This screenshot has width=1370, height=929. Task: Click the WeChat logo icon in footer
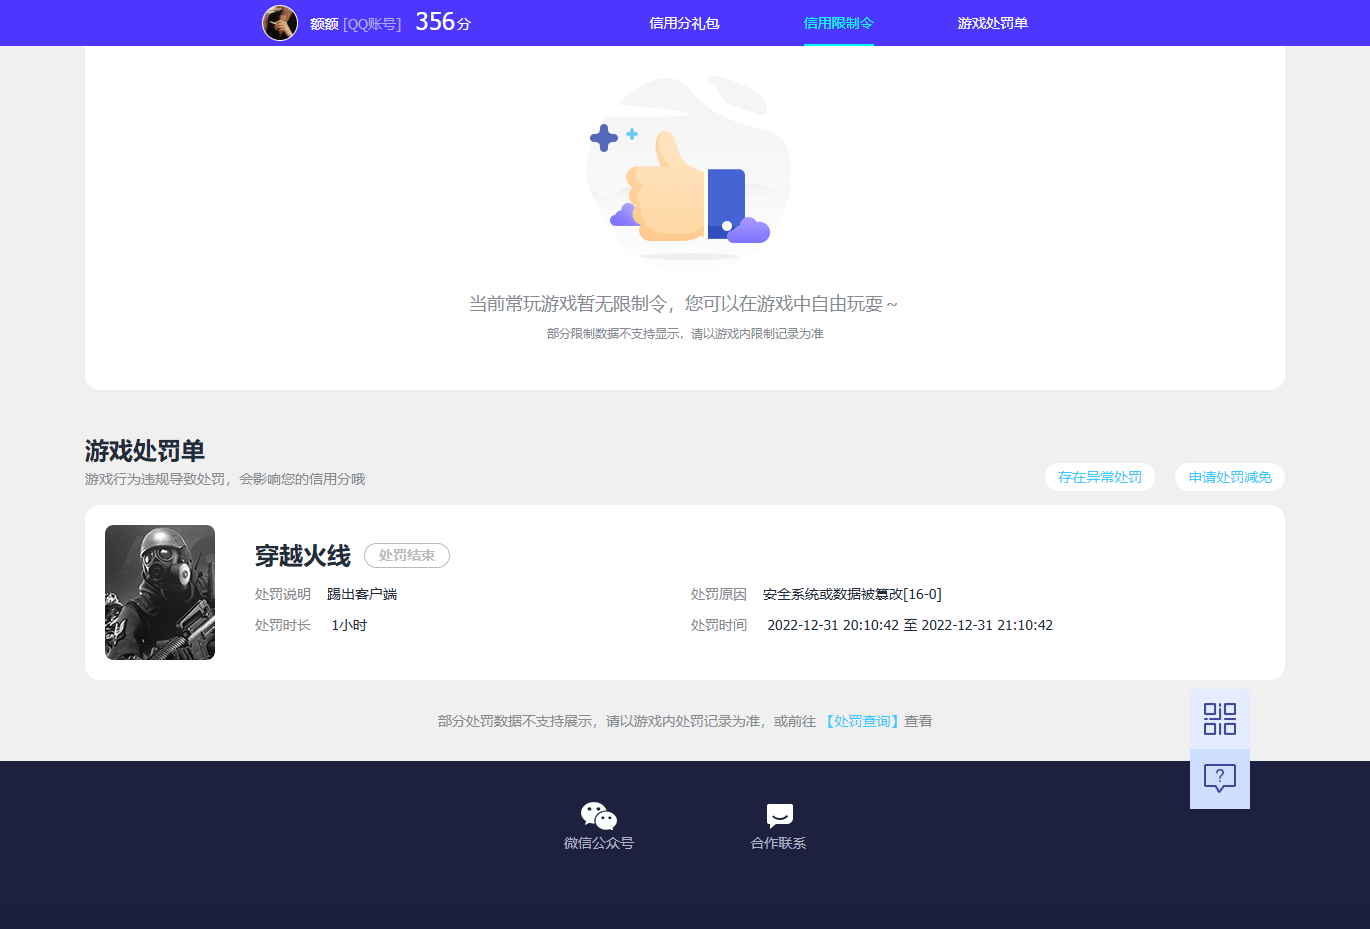598,816
